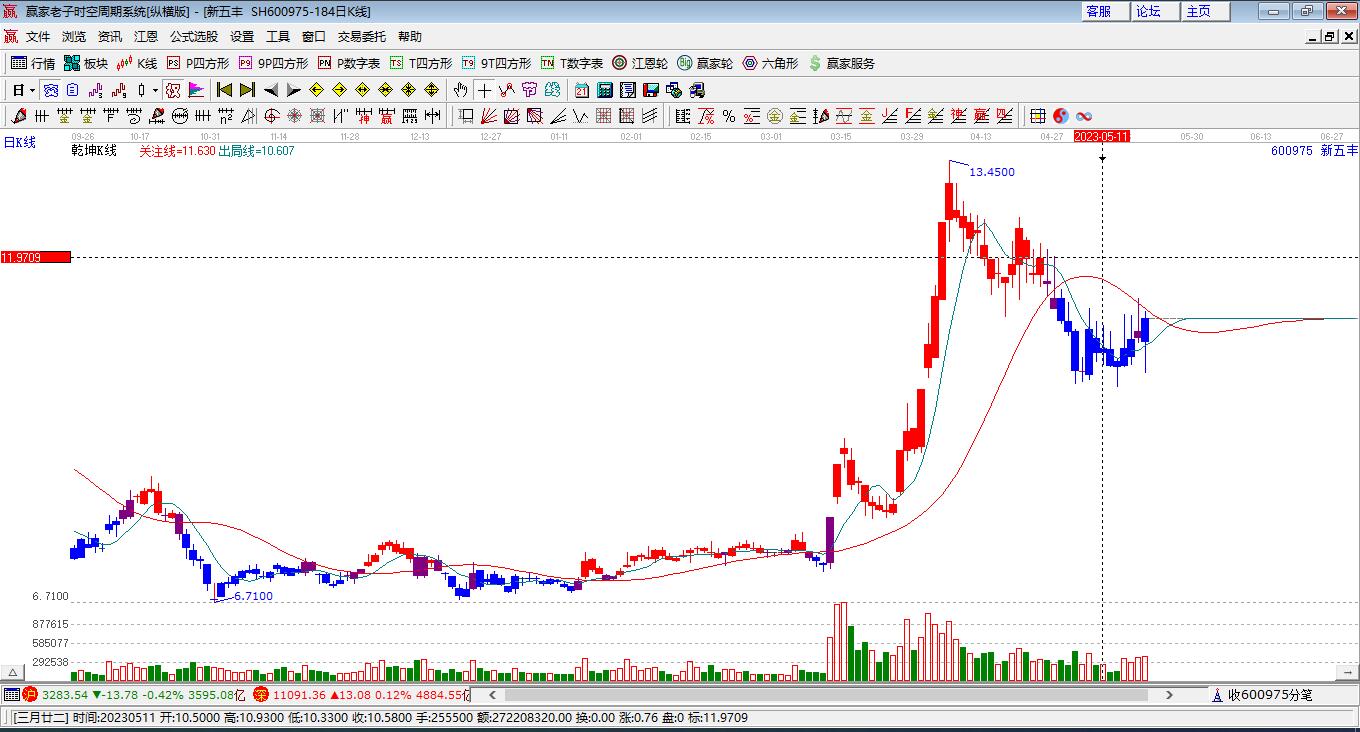Image resolution: width=1360 pixels, height=732 pixels.
Task: Open the P四方形 tool
Action: tap(198, 63)
